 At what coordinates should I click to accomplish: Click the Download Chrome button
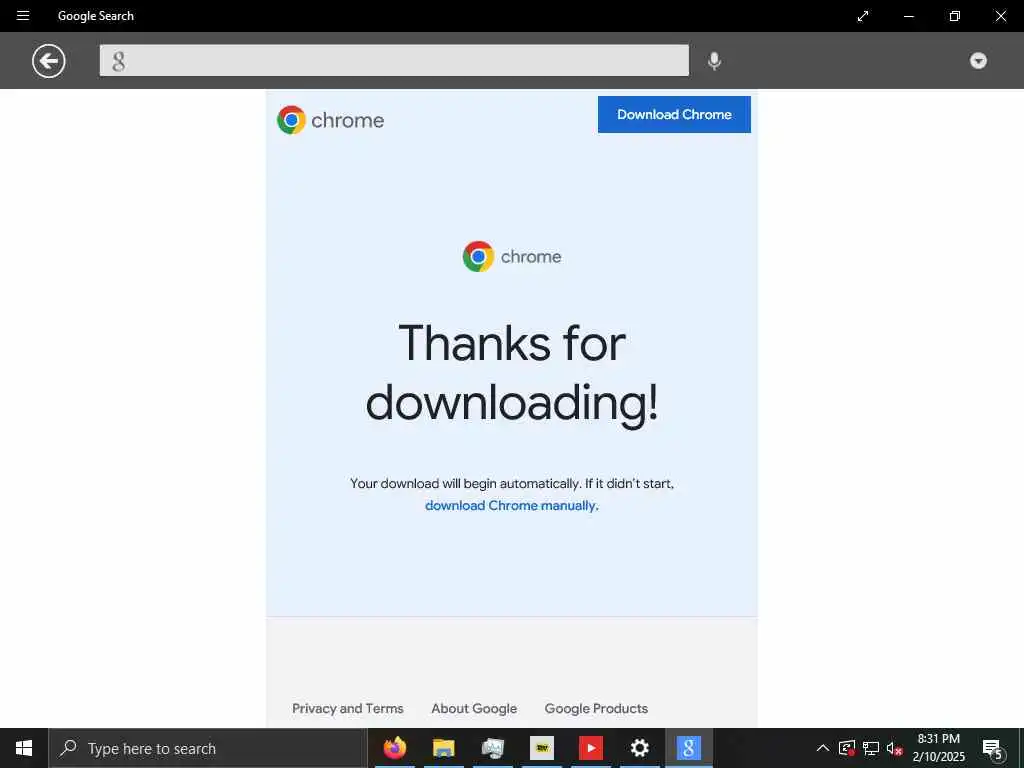tap(674, 114)
